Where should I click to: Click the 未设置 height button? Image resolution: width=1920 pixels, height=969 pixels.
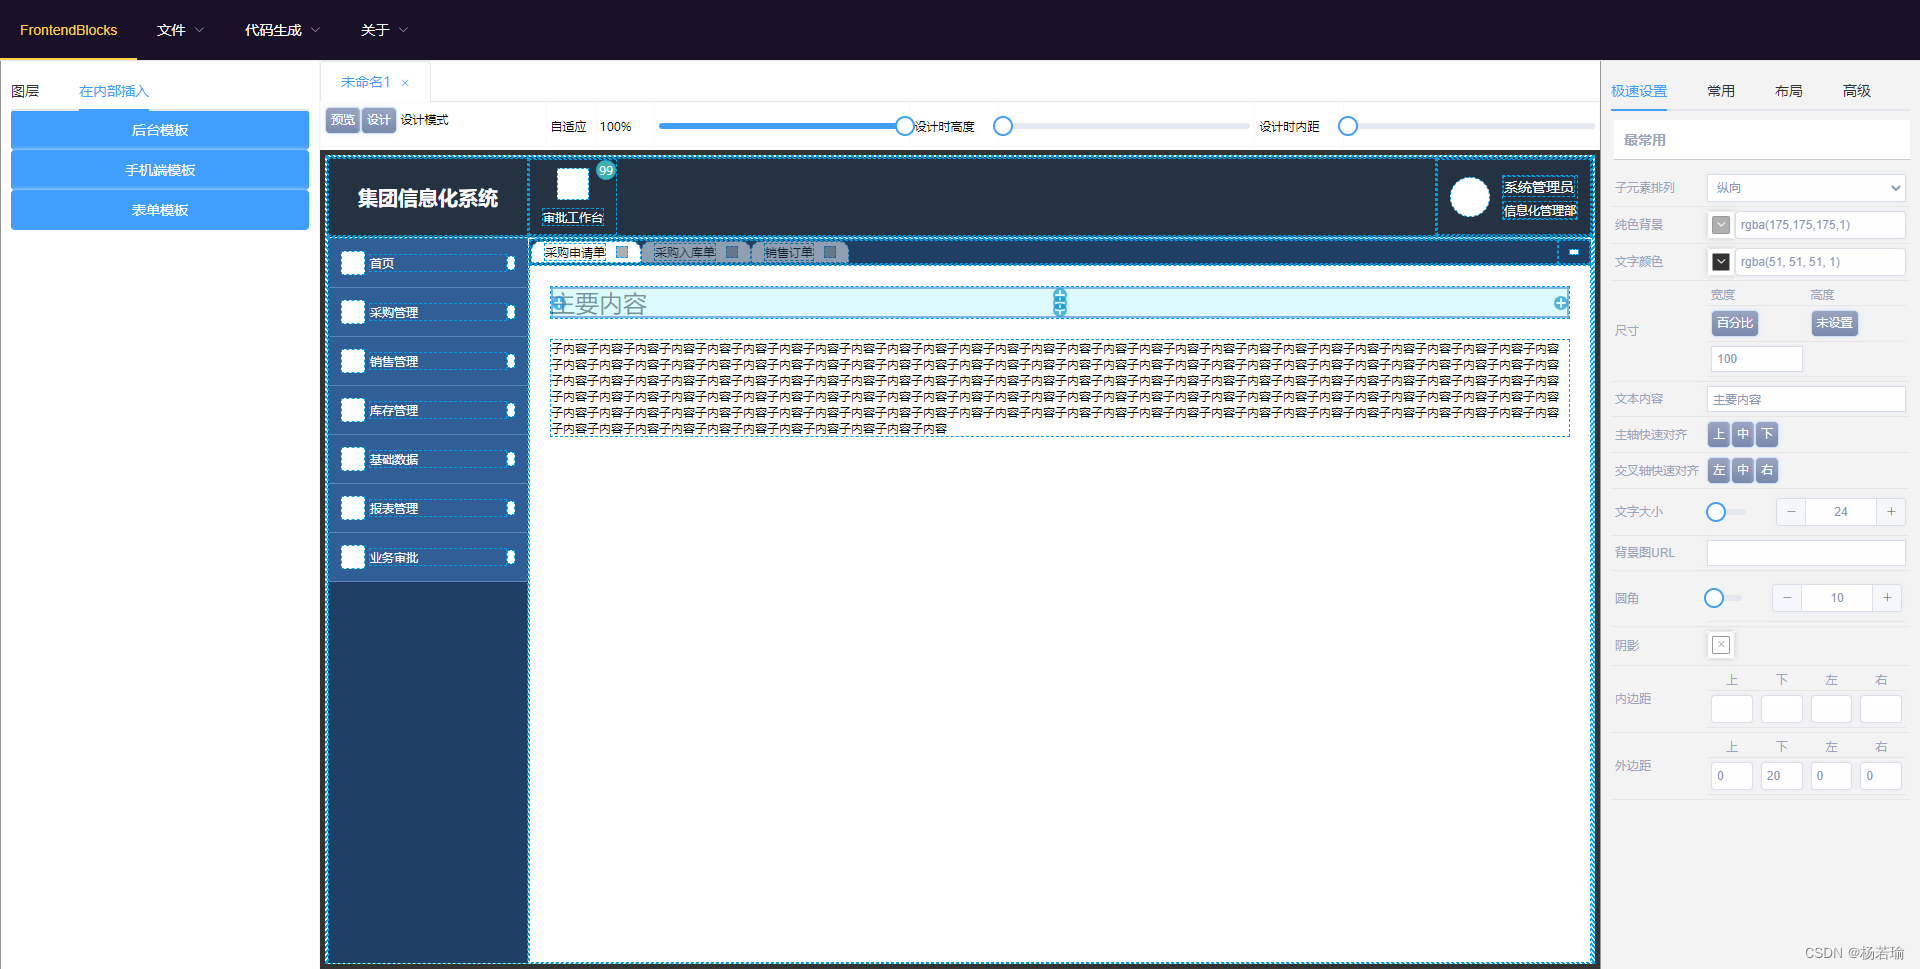[x=1835, y=323]
